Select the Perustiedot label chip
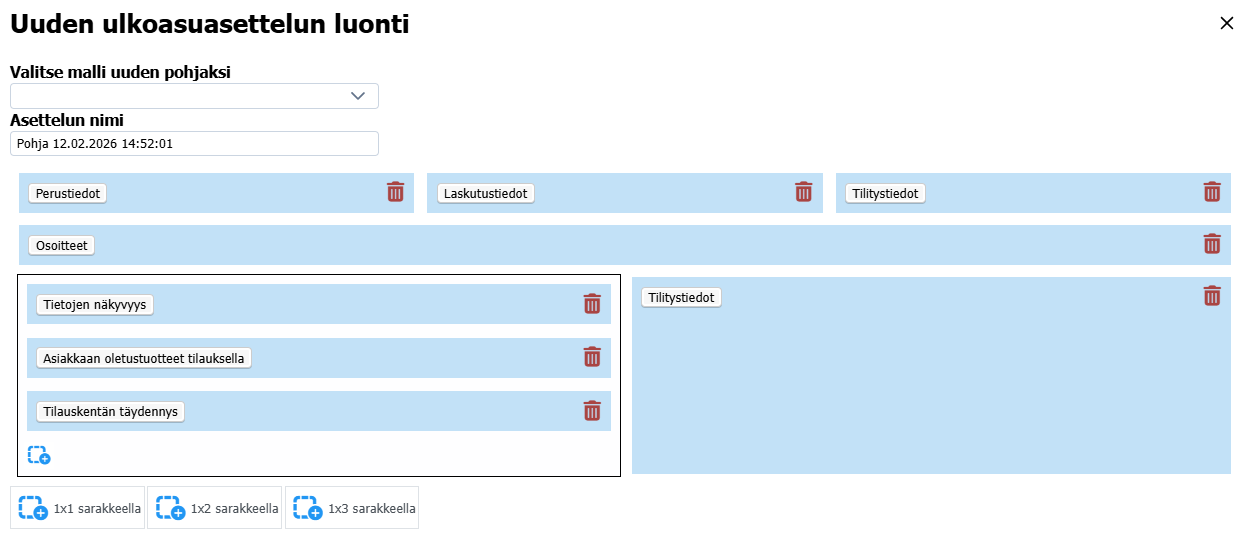Screen dimensions: 1238x536 point(67,193)
